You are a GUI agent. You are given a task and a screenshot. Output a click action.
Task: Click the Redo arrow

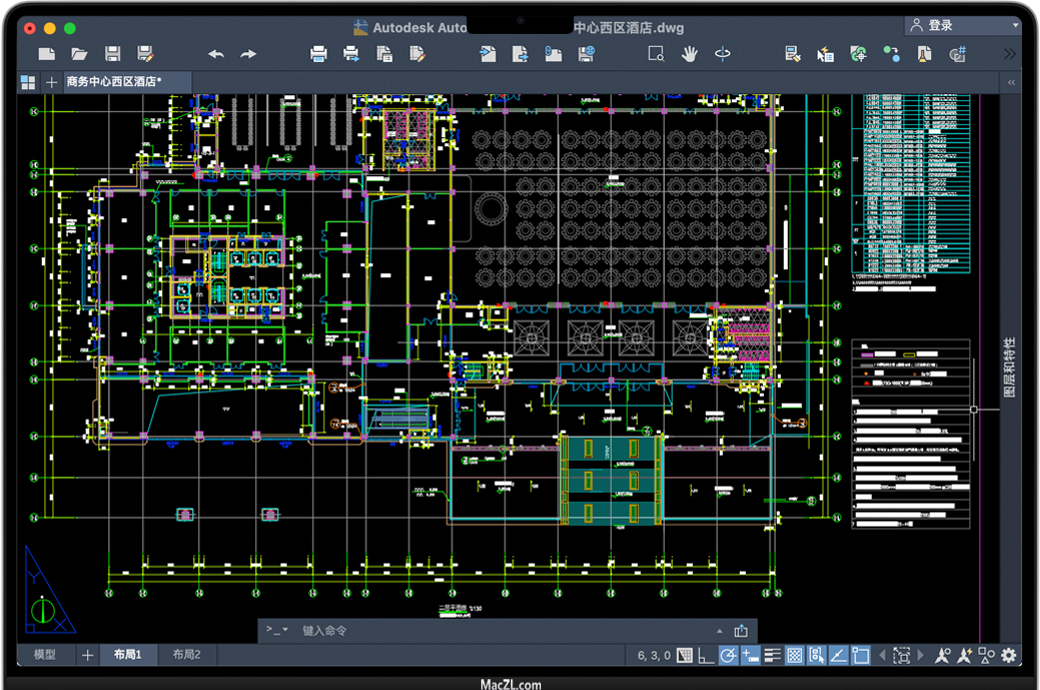[248, 54]
